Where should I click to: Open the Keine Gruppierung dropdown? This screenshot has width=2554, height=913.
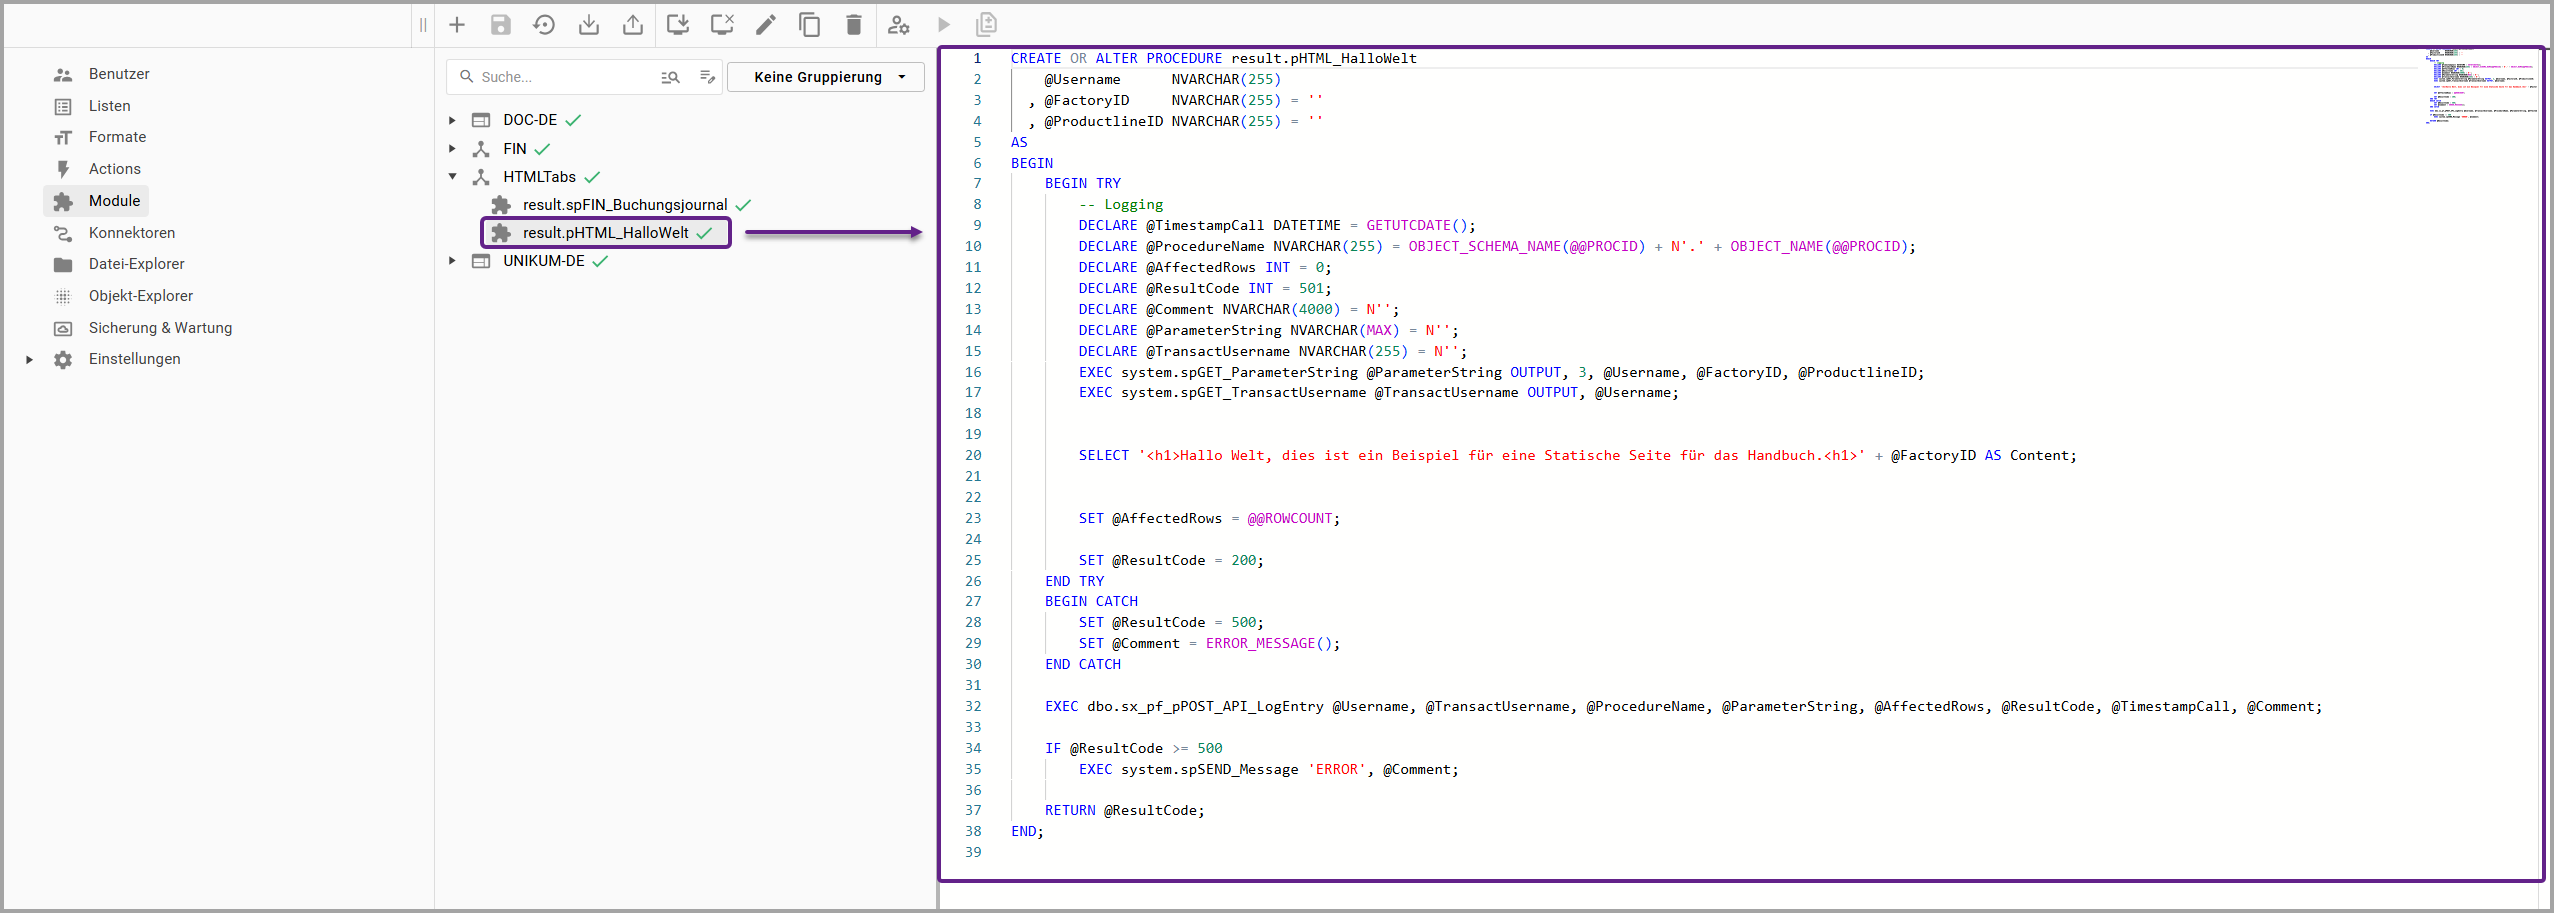click(826, 77)
